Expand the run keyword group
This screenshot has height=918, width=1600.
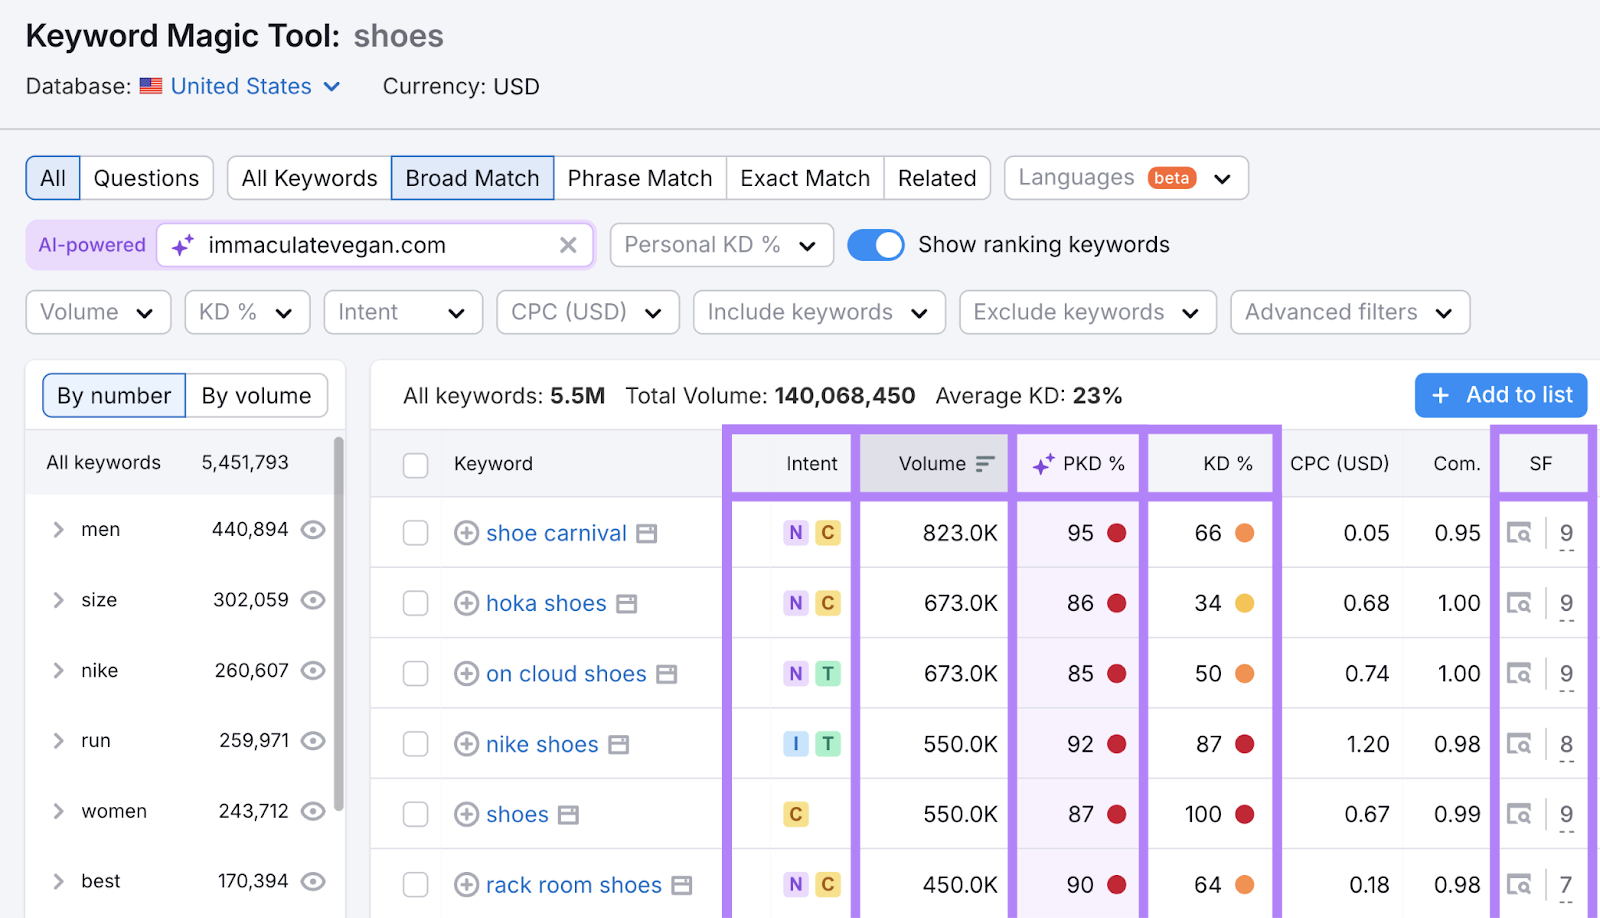point(58,741)
